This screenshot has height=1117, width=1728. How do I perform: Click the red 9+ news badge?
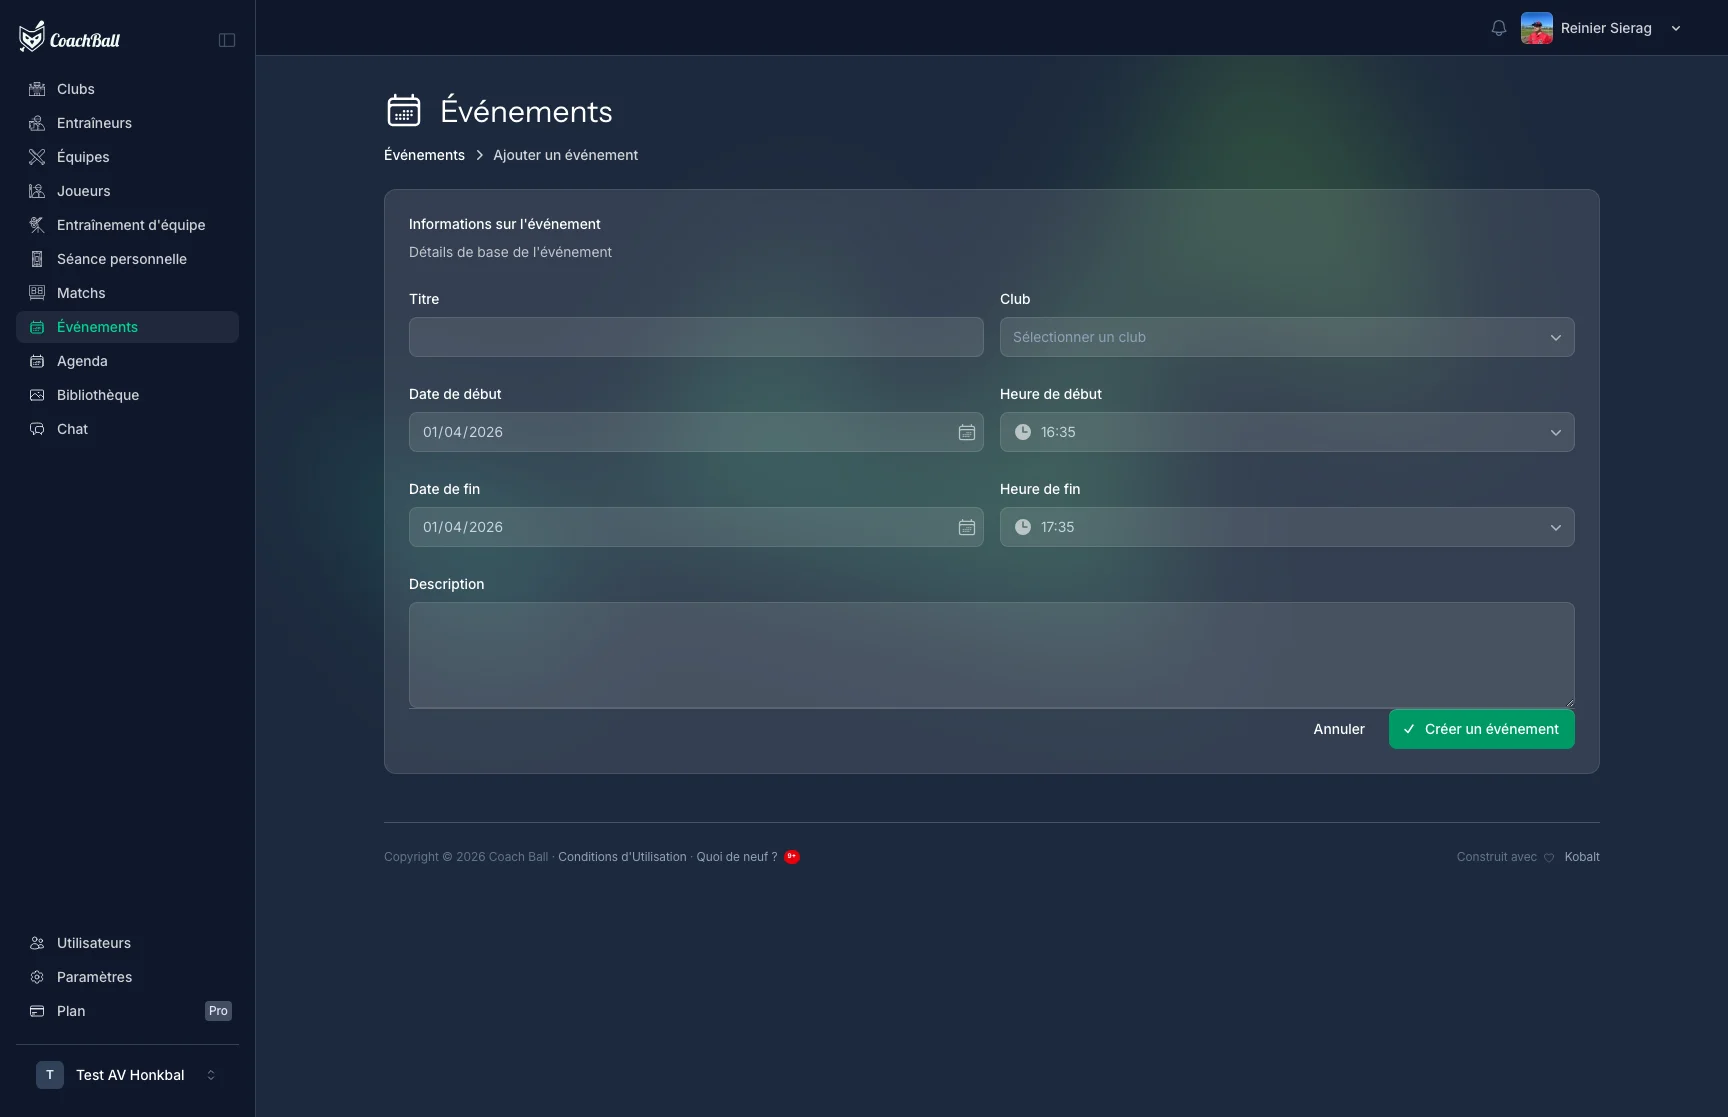(x=792, y=857)
